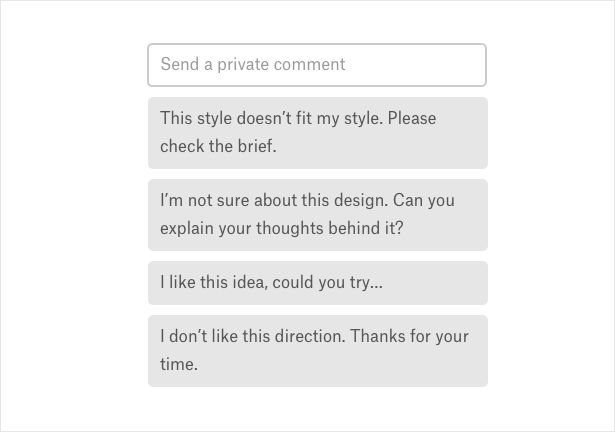Click the single-line 'could you try…' suggestion
615x432 pixels.
(317, 283)
